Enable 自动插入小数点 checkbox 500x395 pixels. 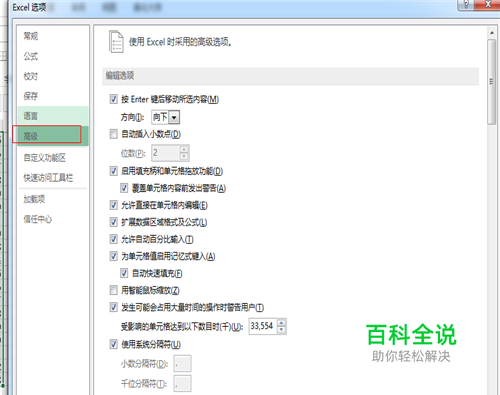[x=114, y=134]
